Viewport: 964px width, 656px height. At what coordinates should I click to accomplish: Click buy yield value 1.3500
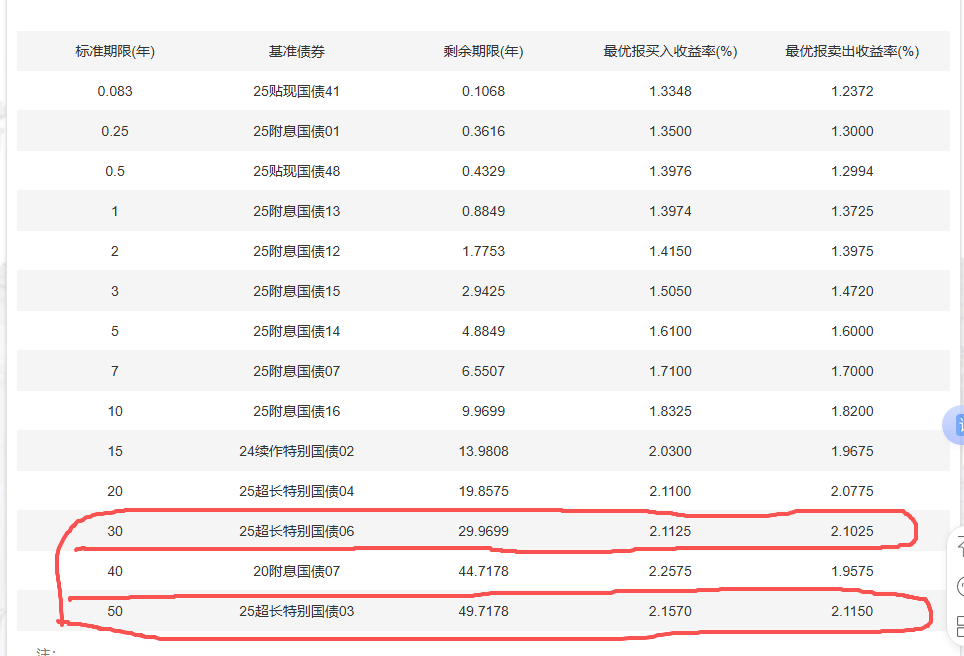point(670,132)
